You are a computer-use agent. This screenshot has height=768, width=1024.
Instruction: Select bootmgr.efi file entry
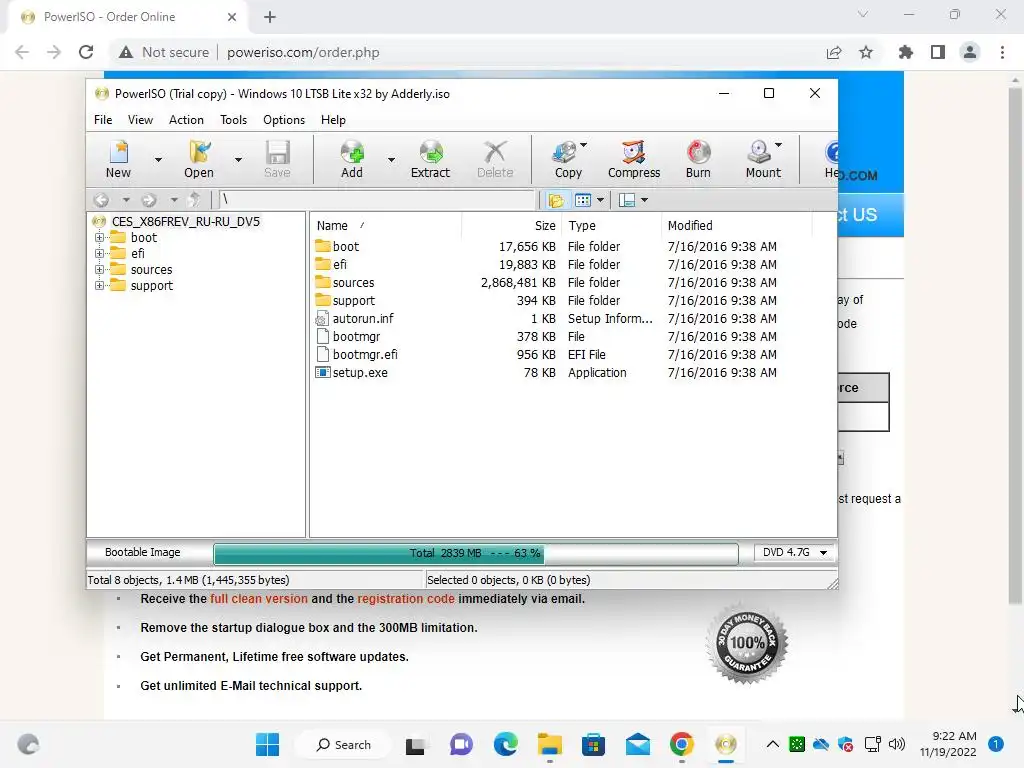[364, 355]
